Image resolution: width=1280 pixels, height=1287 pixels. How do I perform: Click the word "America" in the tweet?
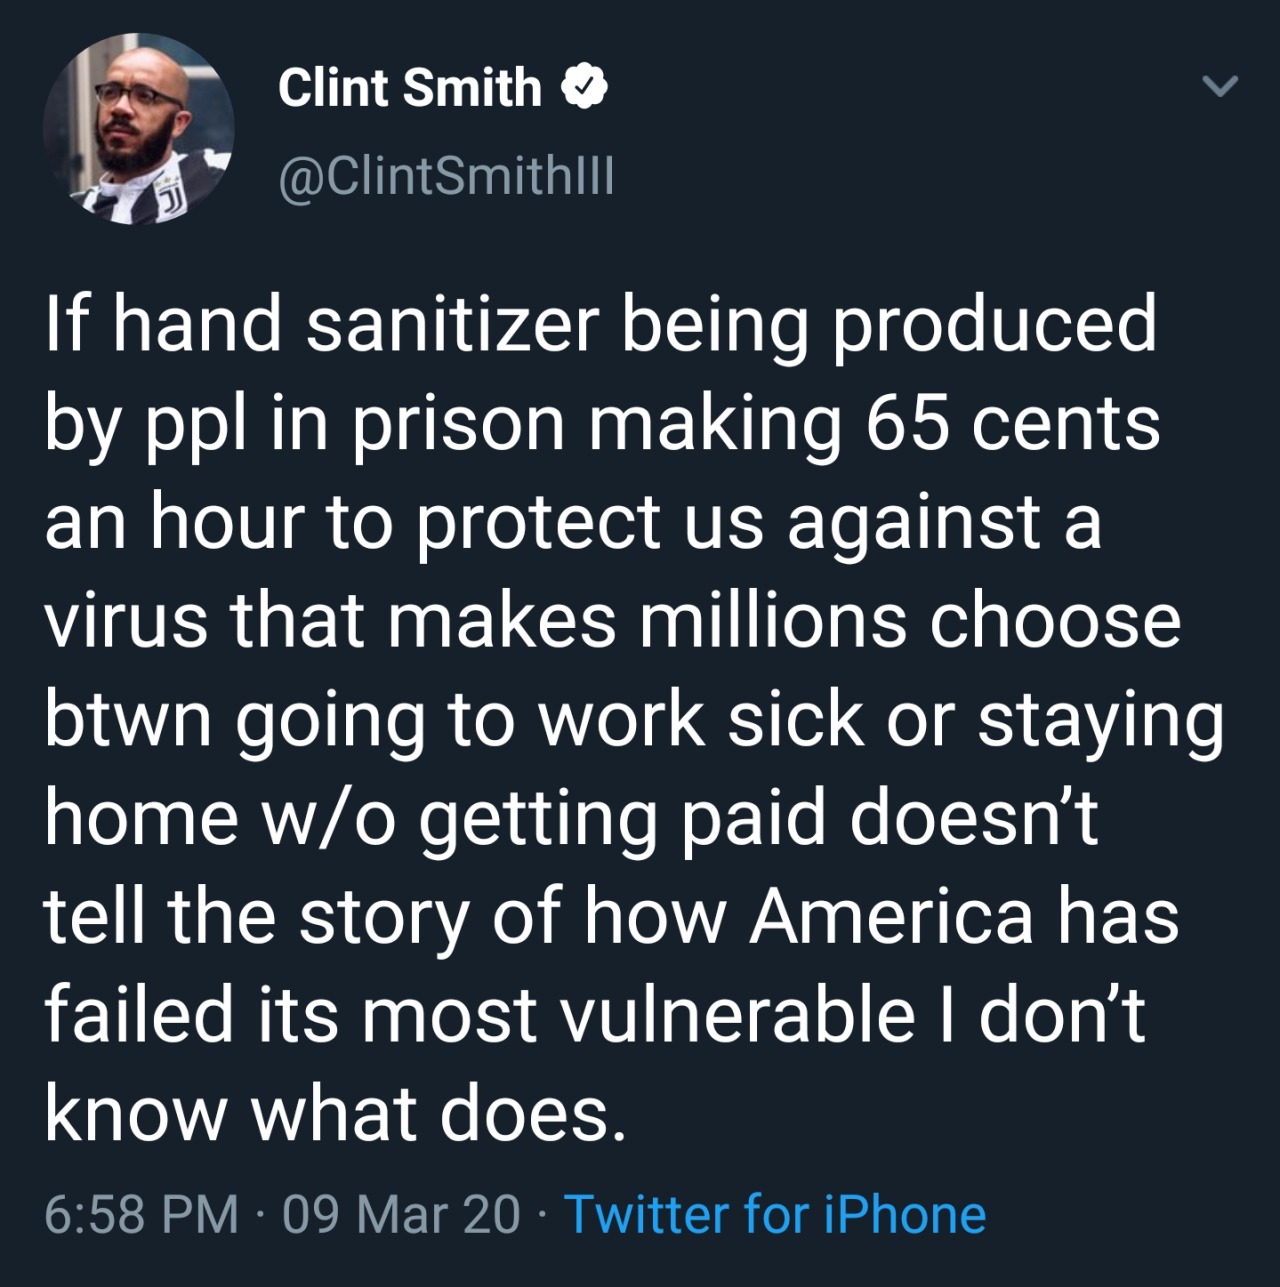pyautogui.click(x=892, y=917)
